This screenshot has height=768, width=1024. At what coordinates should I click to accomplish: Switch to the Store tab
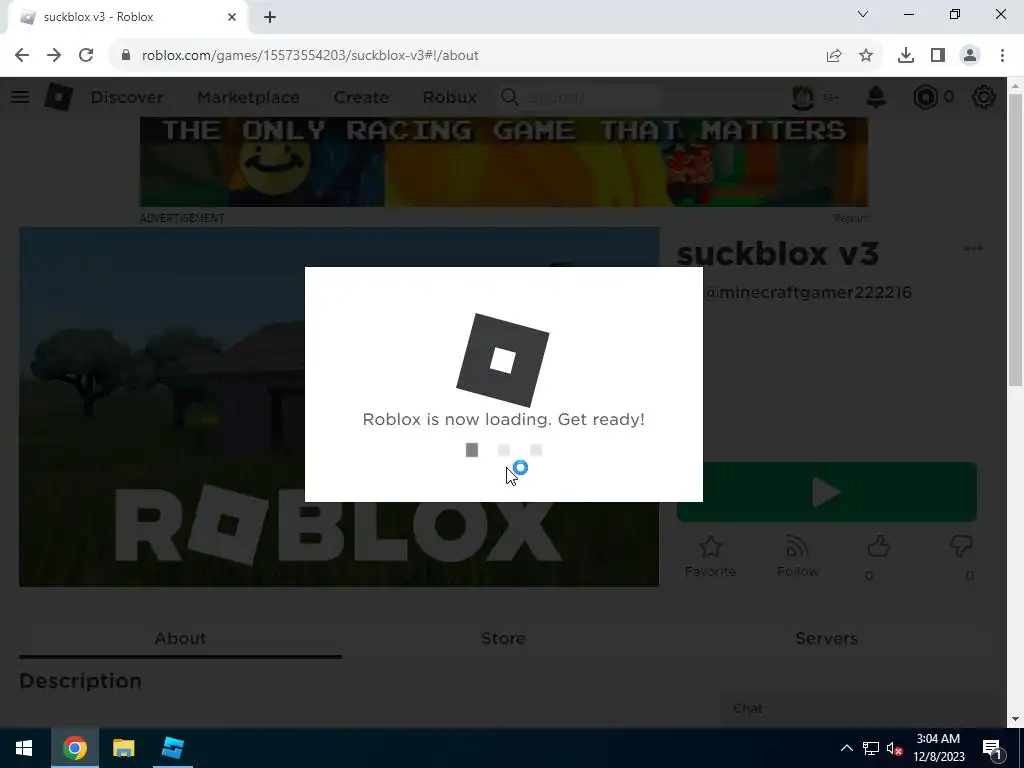point(503,638)
